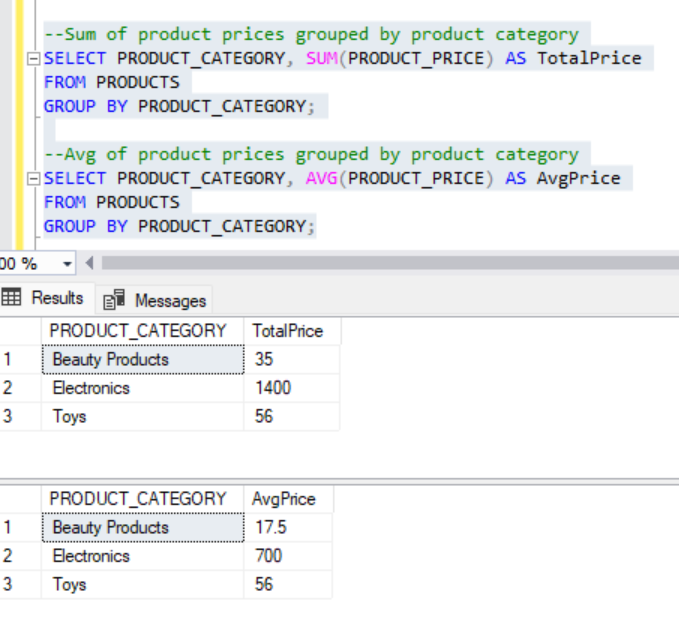The width and height of the screenshot is (679, 625).
Task: Collapse the AVG query code block
Action: coord(35,179)
